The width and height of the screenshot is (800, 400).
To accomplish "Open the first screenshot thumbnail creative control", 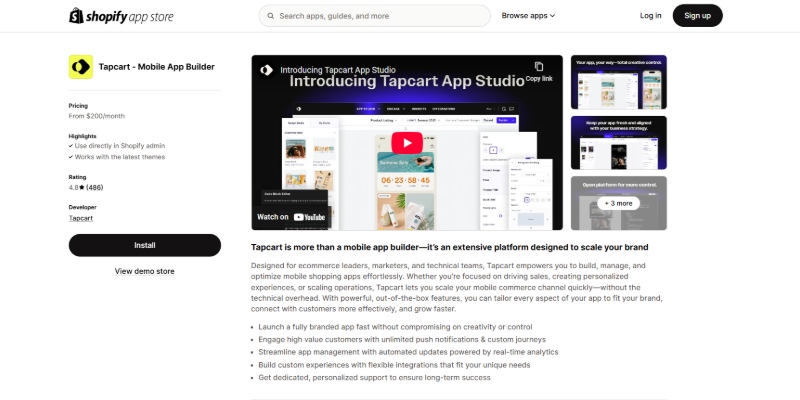I will point(618,82).
